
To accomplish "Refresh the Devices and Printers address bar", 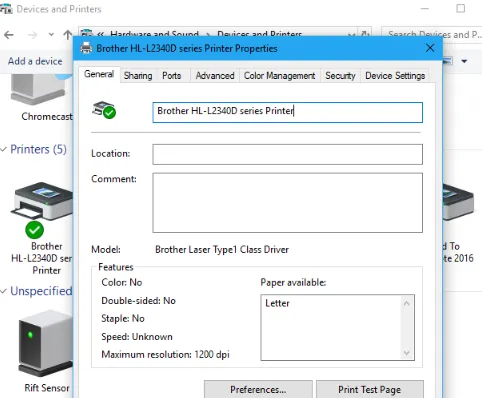I will [365, 33].
